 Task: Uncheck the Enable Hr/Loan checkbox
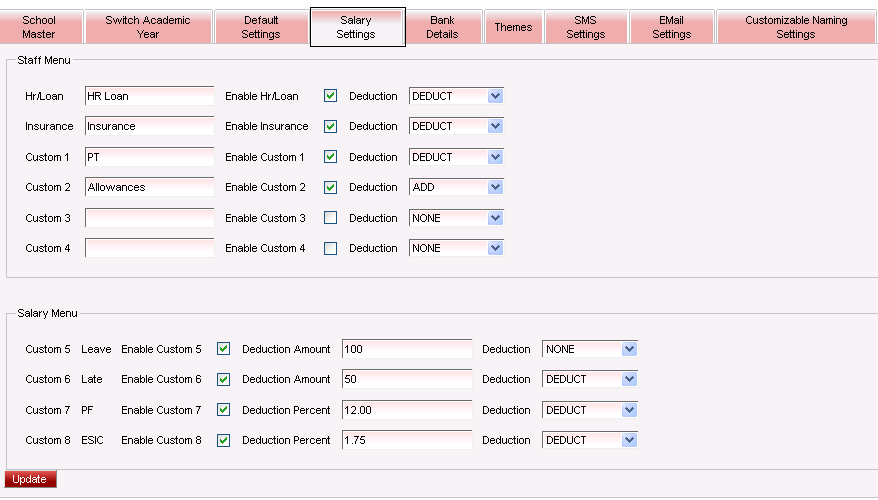pyautogui.click(x=331, y=96)
